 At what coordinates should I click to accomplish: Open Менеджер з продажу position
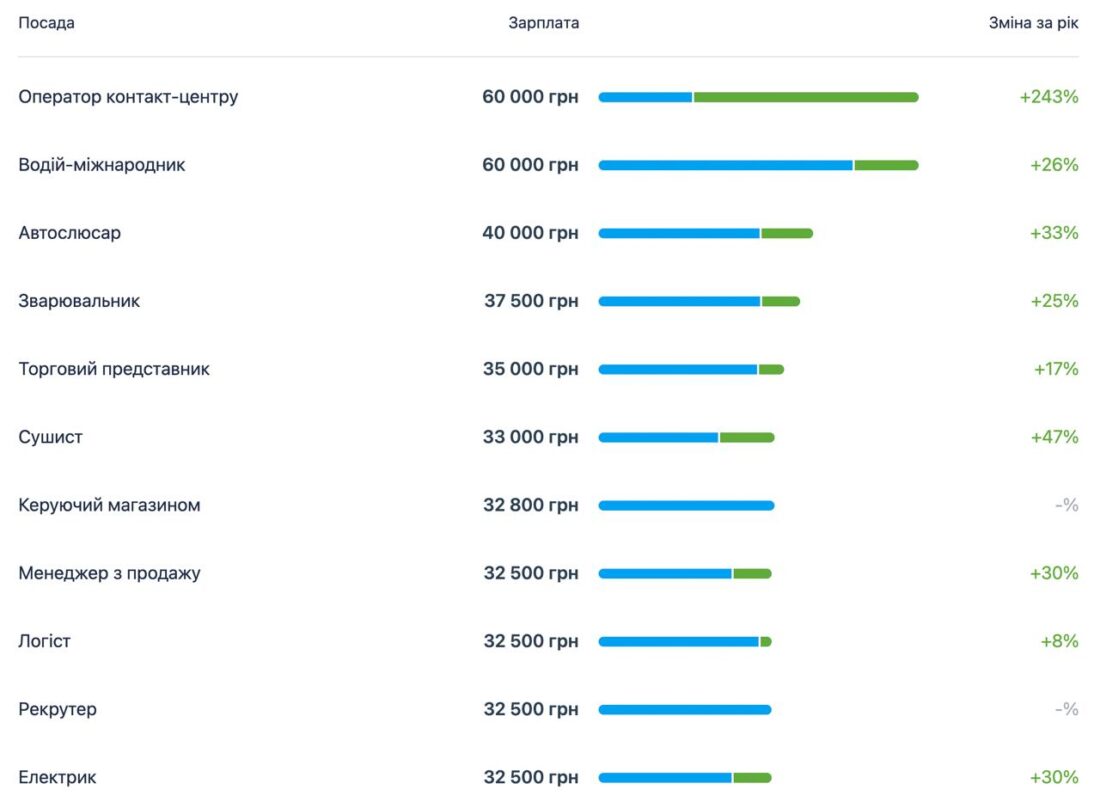point(109,573)
